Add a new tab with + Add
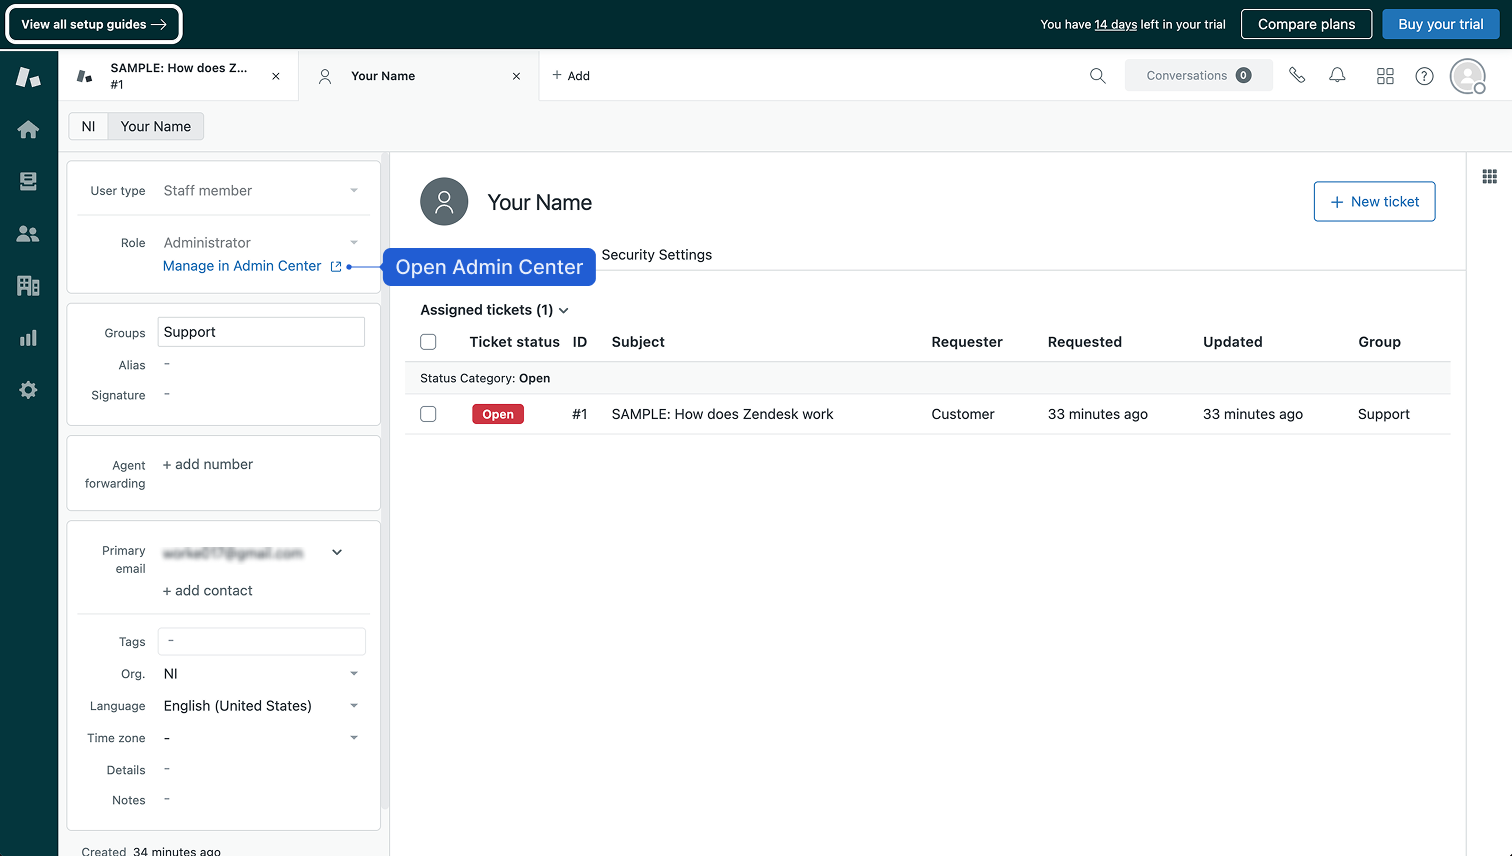This screenshot has height=856, width=1512. coord(571,76)
